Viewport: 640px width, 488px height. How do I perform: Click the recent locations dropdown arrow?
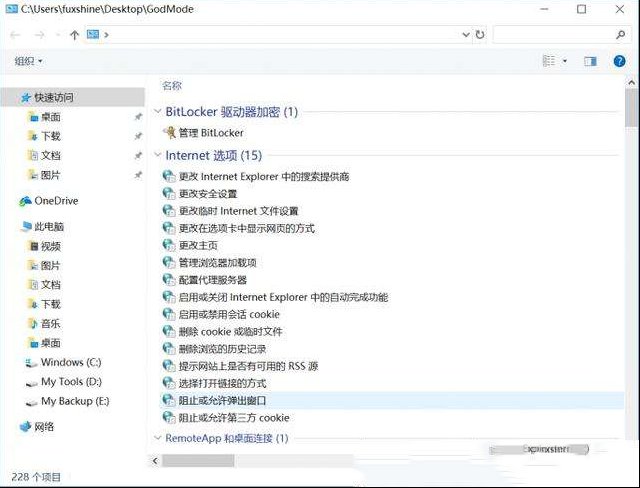(58, 35)
